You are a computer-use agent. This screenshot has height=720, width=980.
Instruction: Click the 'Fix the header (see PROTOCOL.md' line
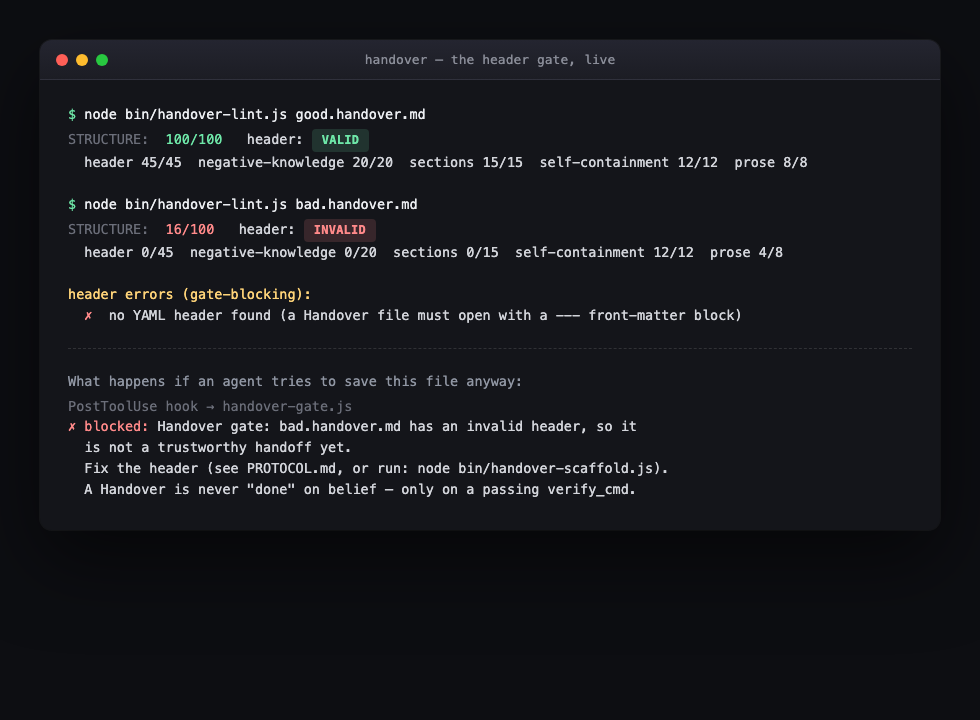pyautogui.click(x=376, y=469)
